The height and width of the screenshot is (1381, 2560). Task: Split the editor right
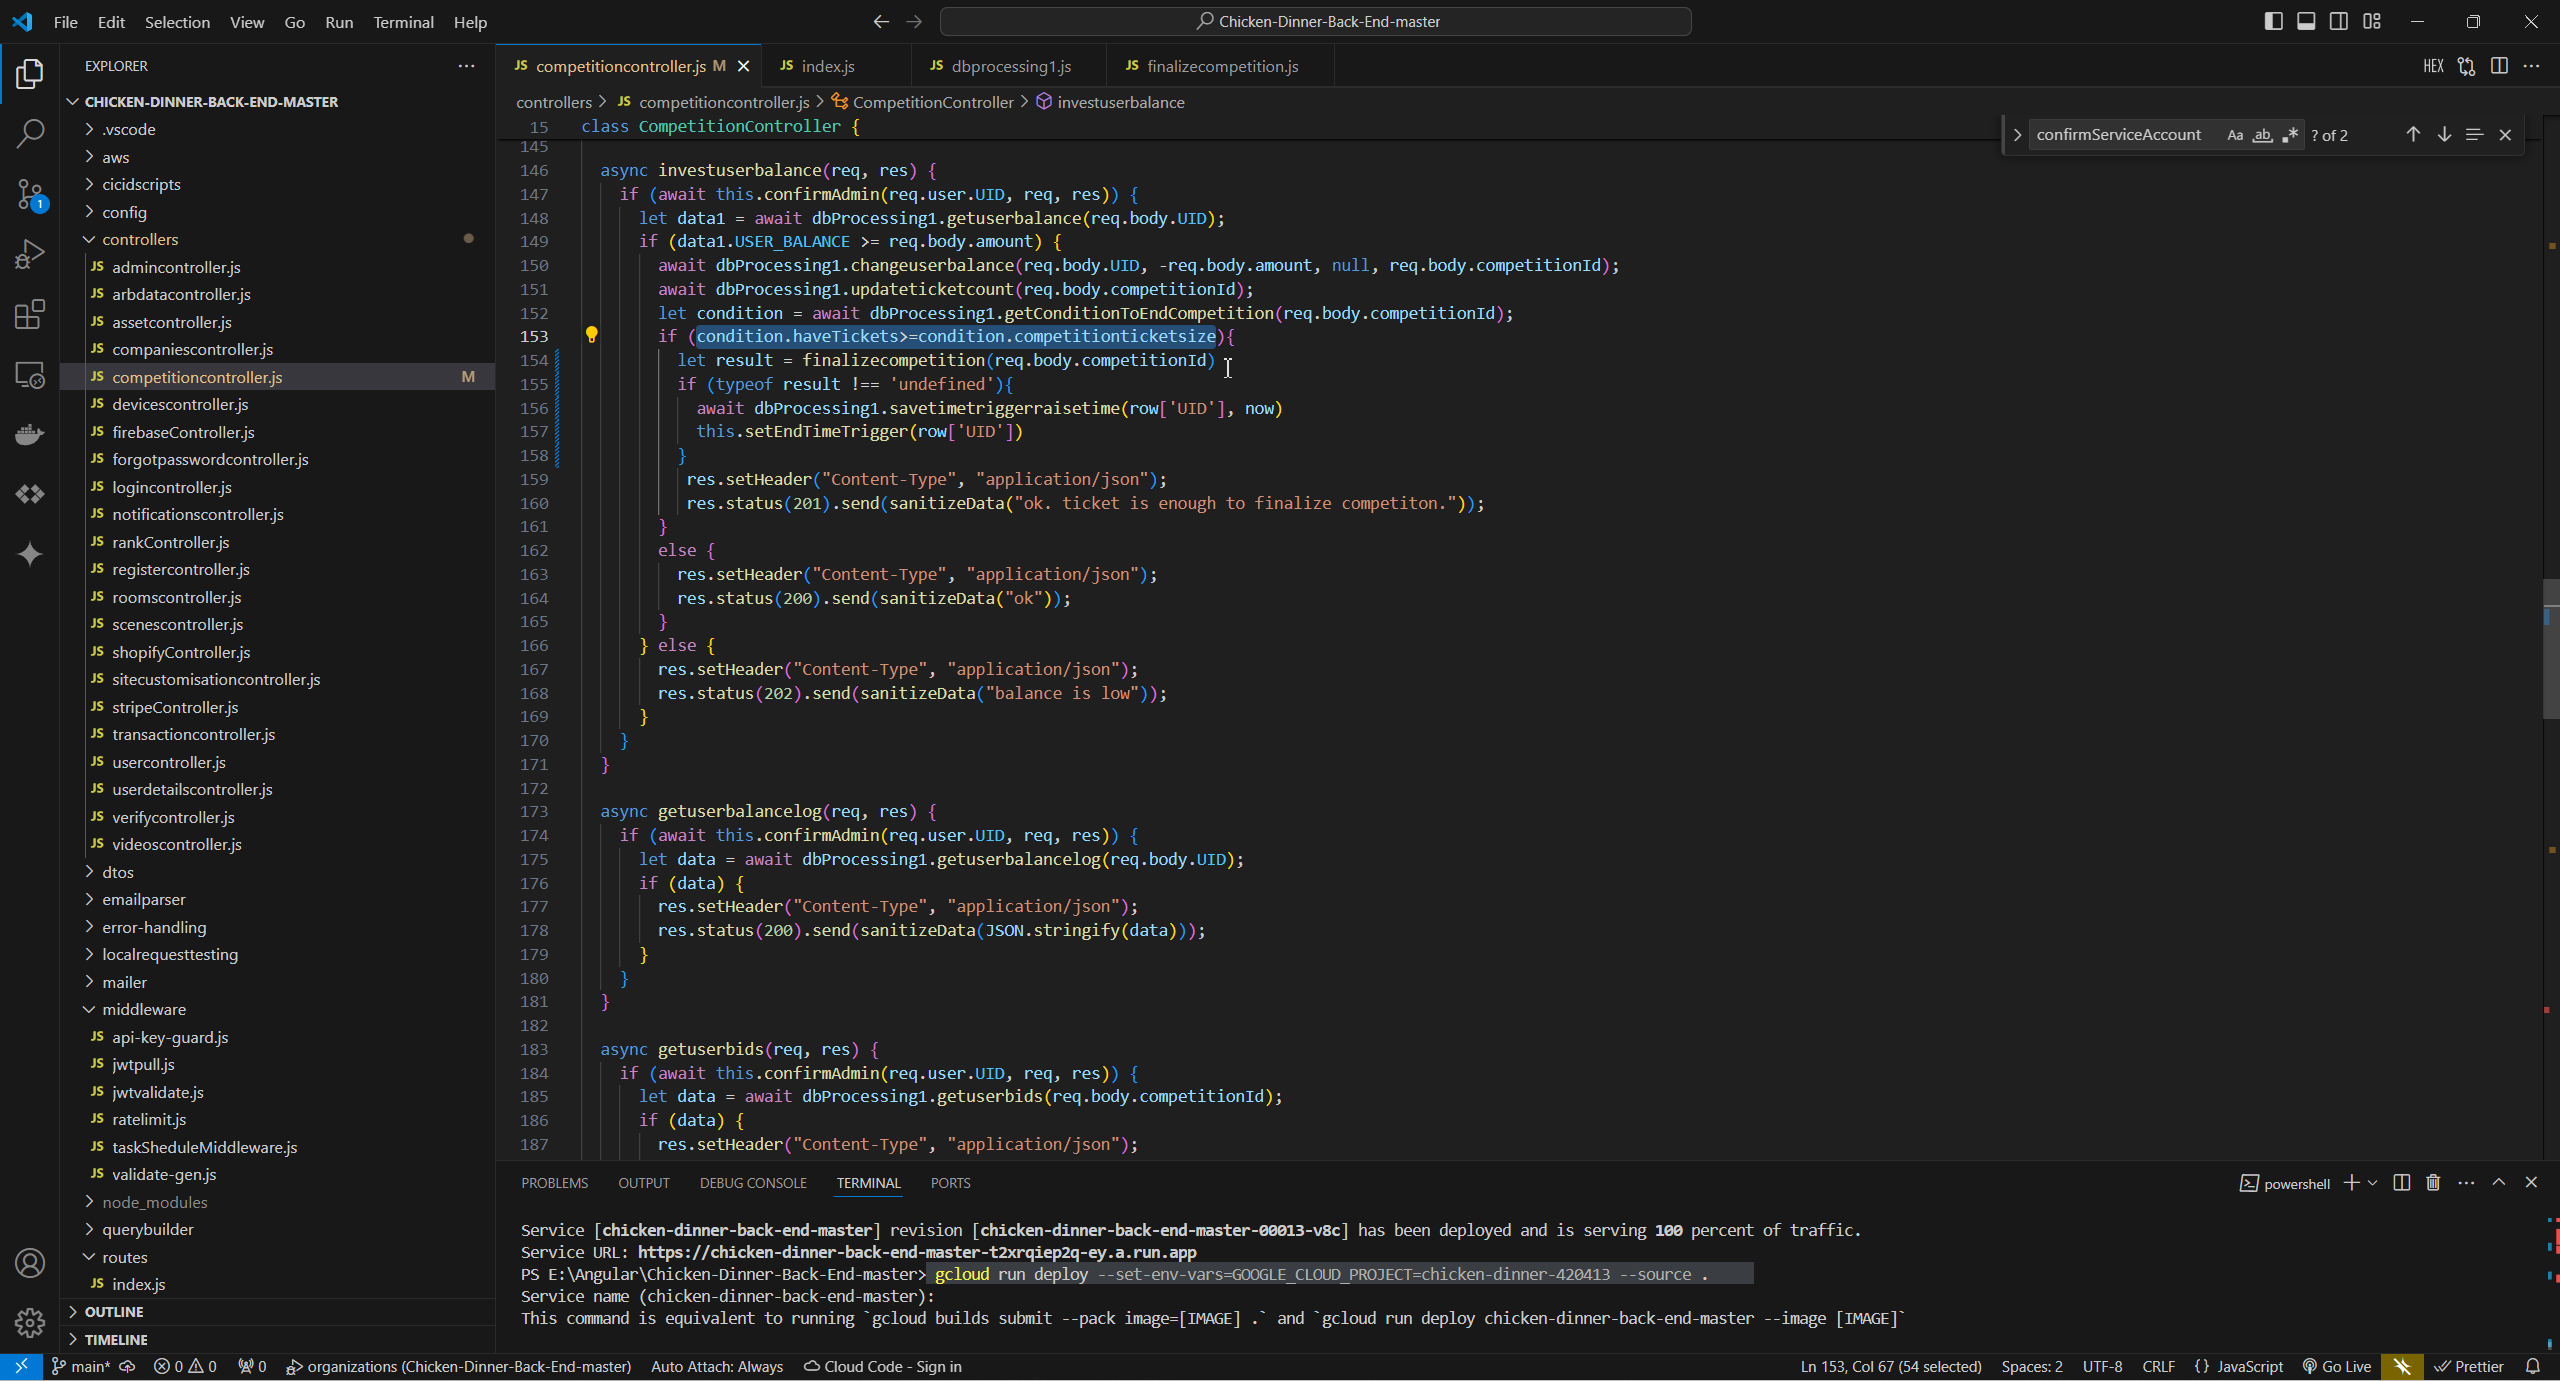(x=2499, y=66)
